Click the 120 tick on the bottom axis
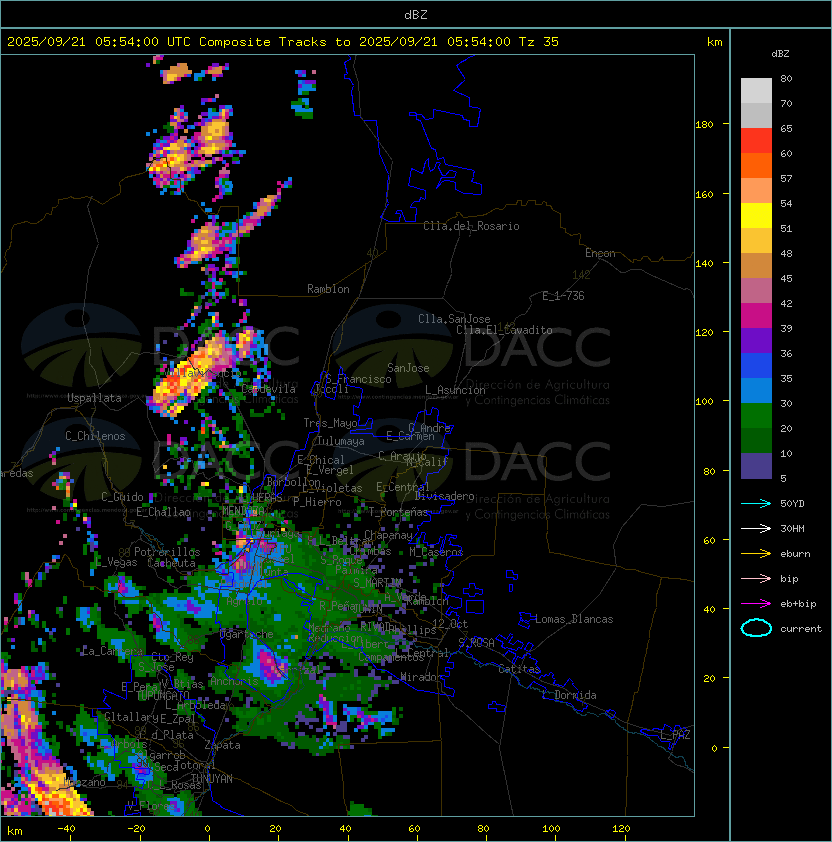Screen dimensions: 832x842 (620, 829)
